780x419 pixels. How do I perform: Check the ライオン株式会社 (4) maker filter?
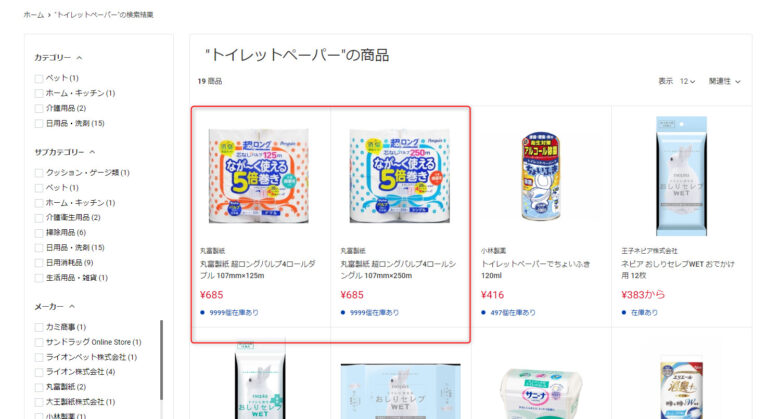(39, 372)
